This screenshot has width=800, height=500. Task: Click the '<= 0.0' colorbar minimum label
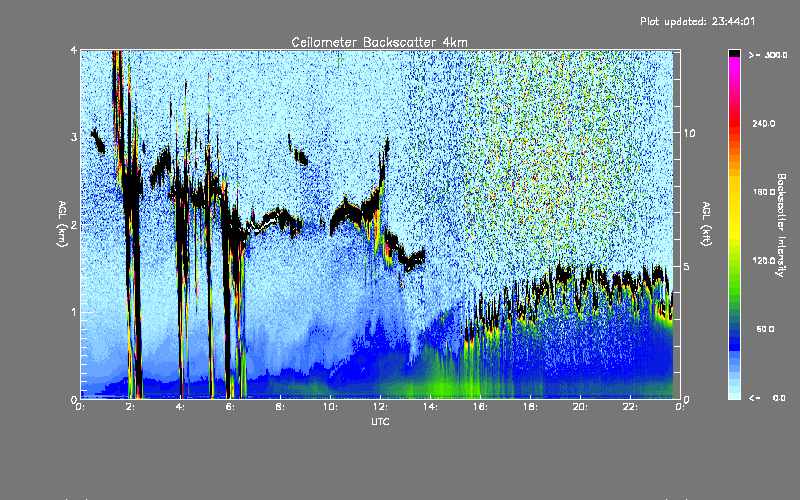[x=767, y=398]
